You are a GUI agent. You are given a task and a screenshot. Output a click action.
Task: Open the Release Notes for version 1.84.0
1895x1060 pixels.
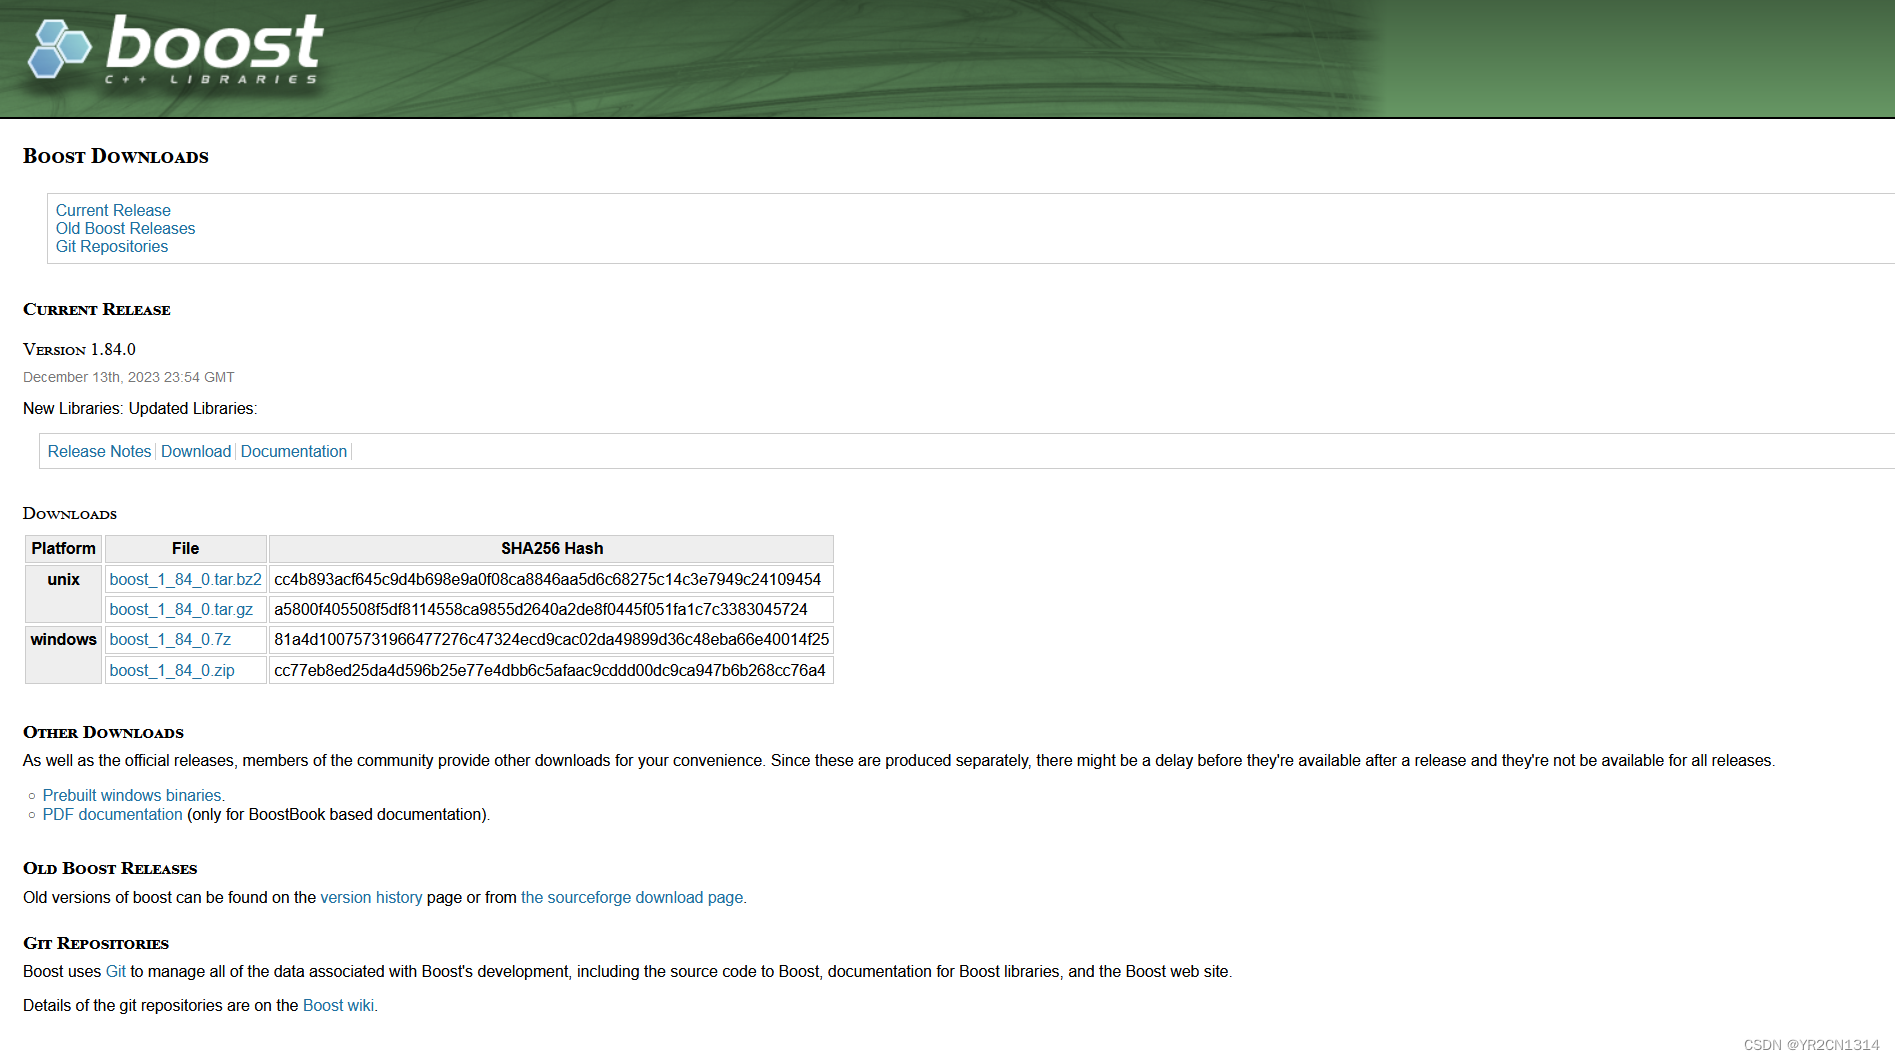click(x=98, y=451)
